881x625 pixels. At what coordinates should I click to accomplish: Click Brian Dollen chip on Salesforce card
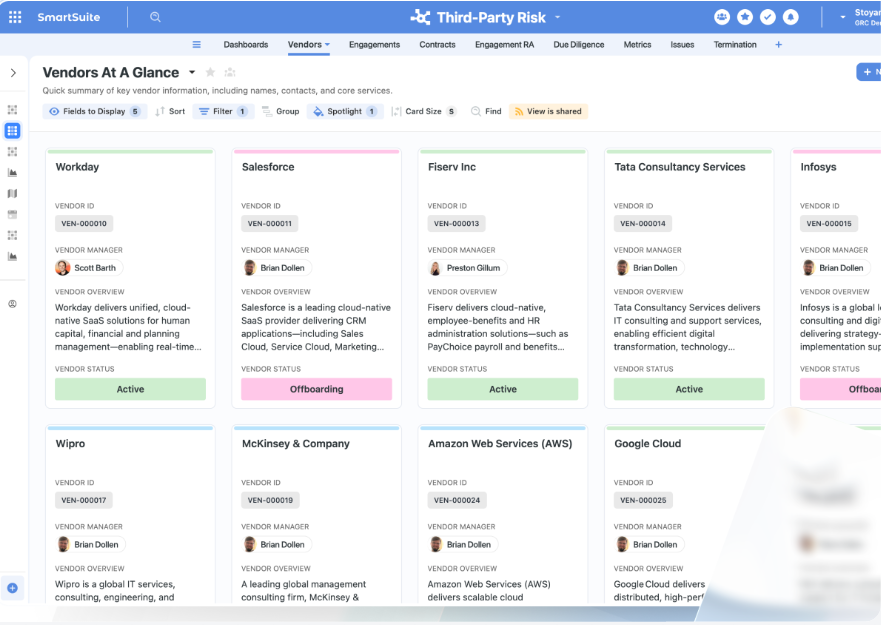(276, 268)
